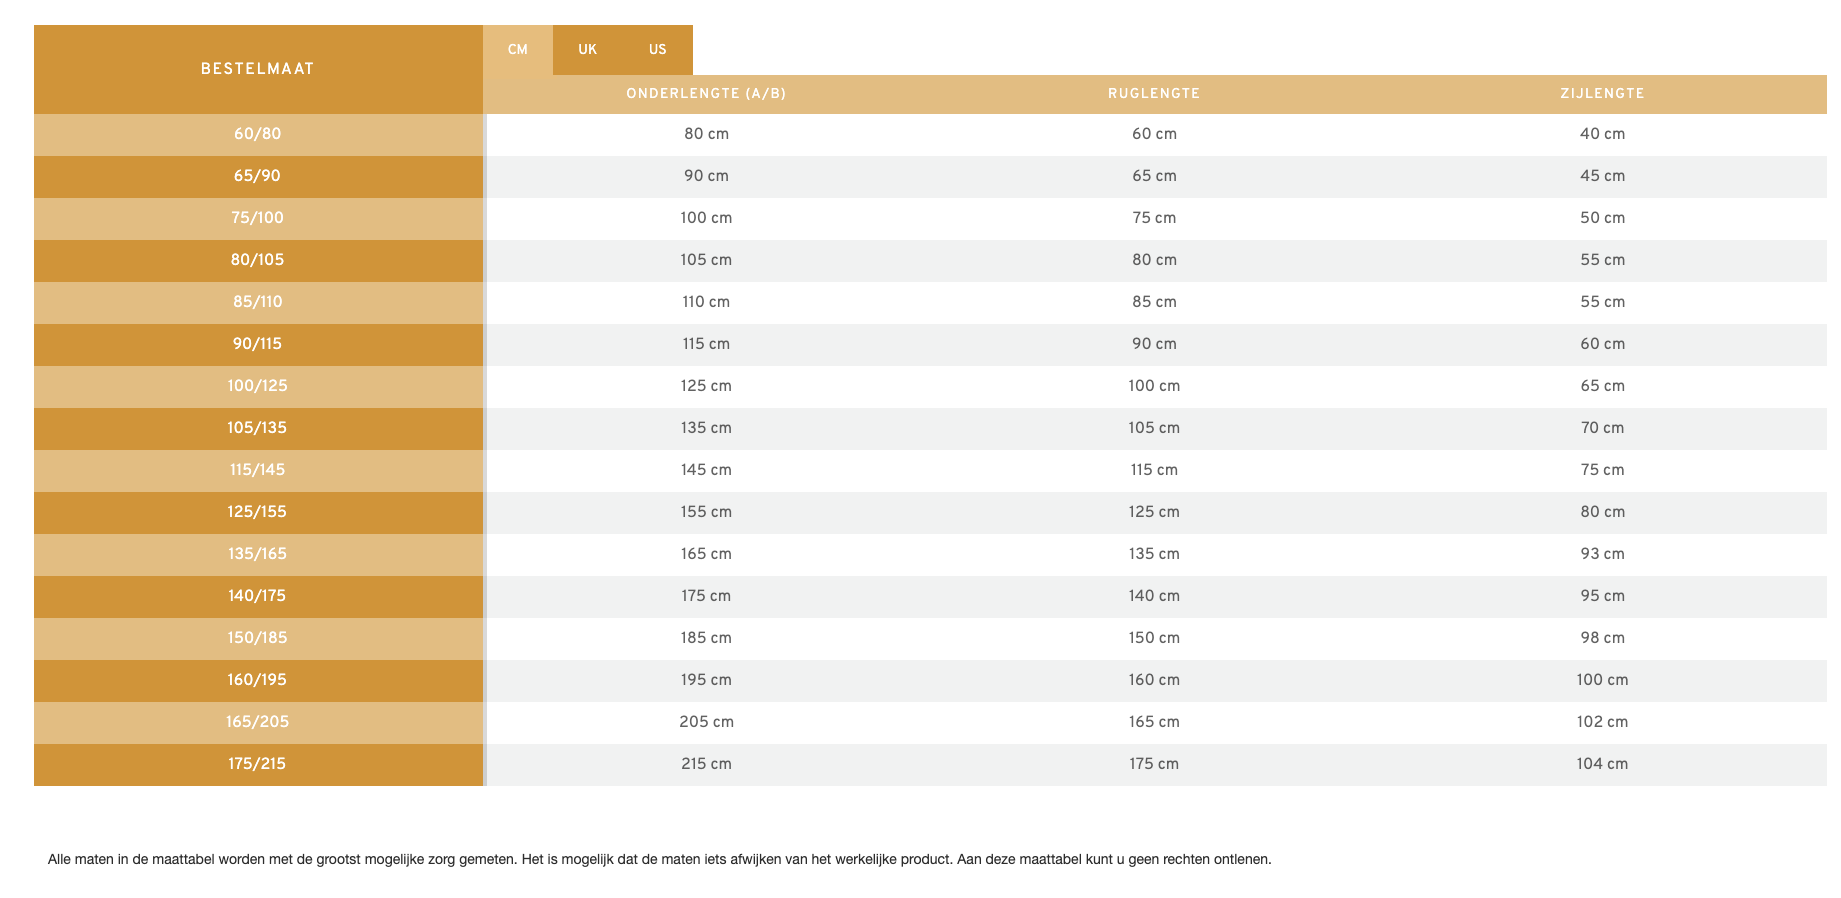Pick the 85/110 order size

(x=258, y=302)
